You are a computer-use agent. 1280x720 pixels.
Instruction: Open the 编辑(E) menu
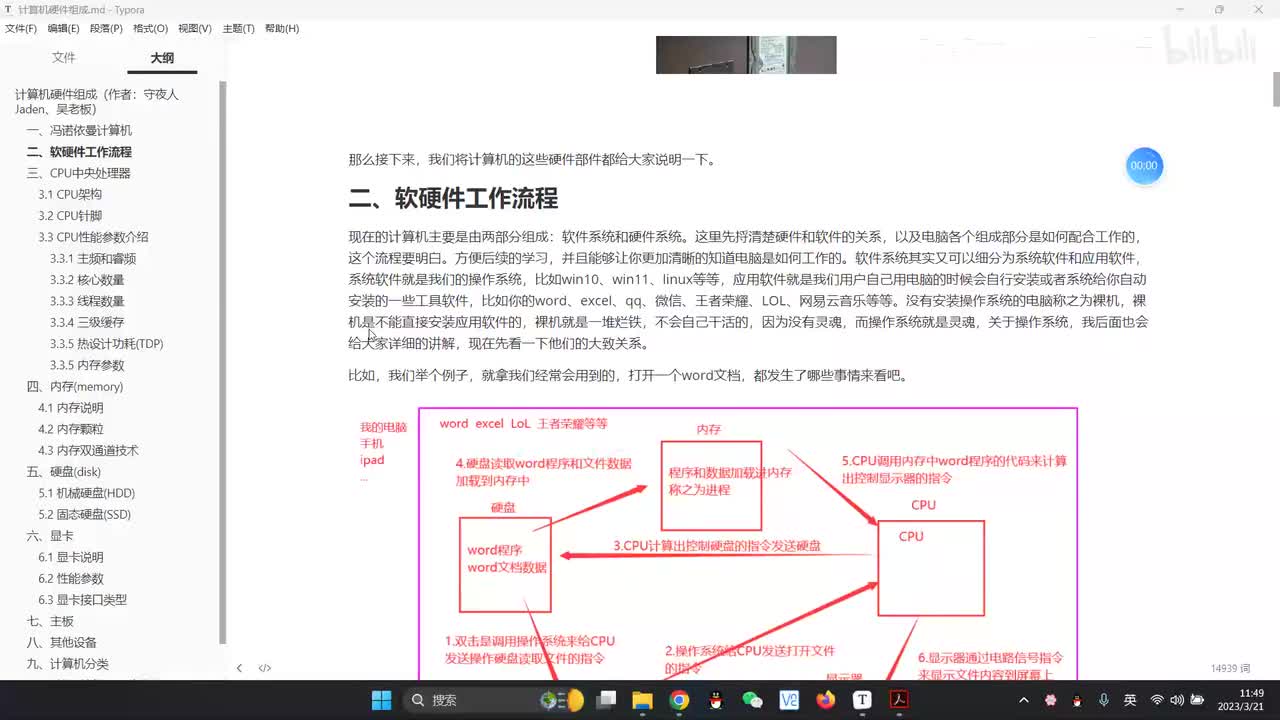[x=64, y=29]
